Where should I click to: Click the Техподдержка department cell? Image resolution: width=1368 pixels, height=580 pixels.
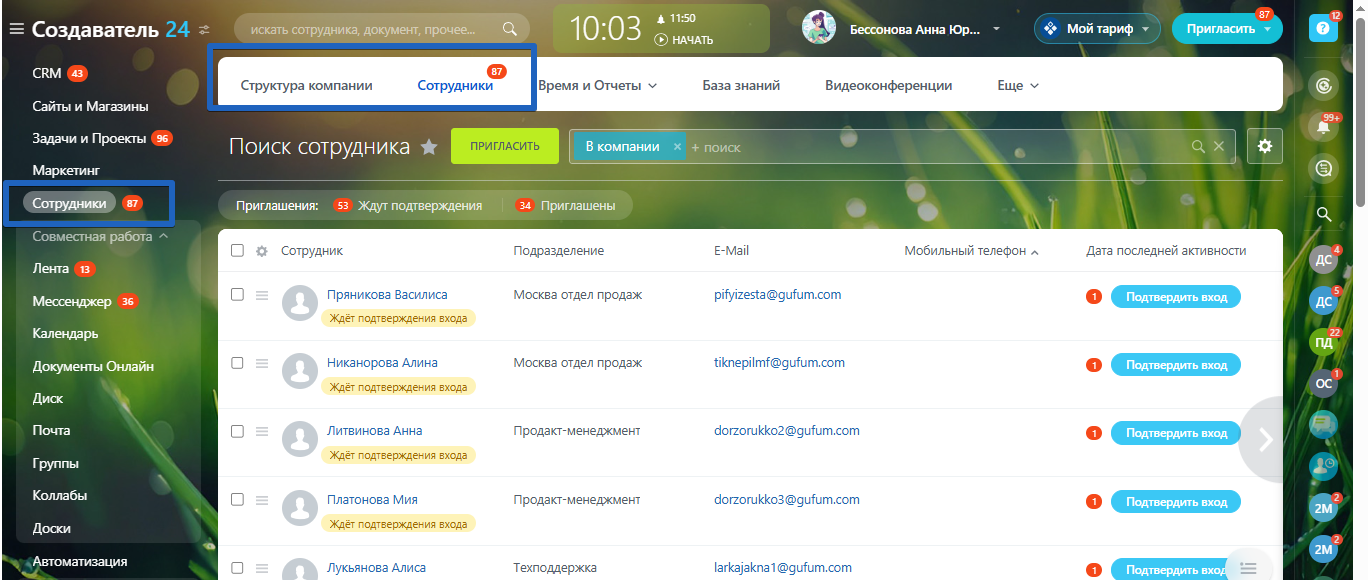click(555, 568)
